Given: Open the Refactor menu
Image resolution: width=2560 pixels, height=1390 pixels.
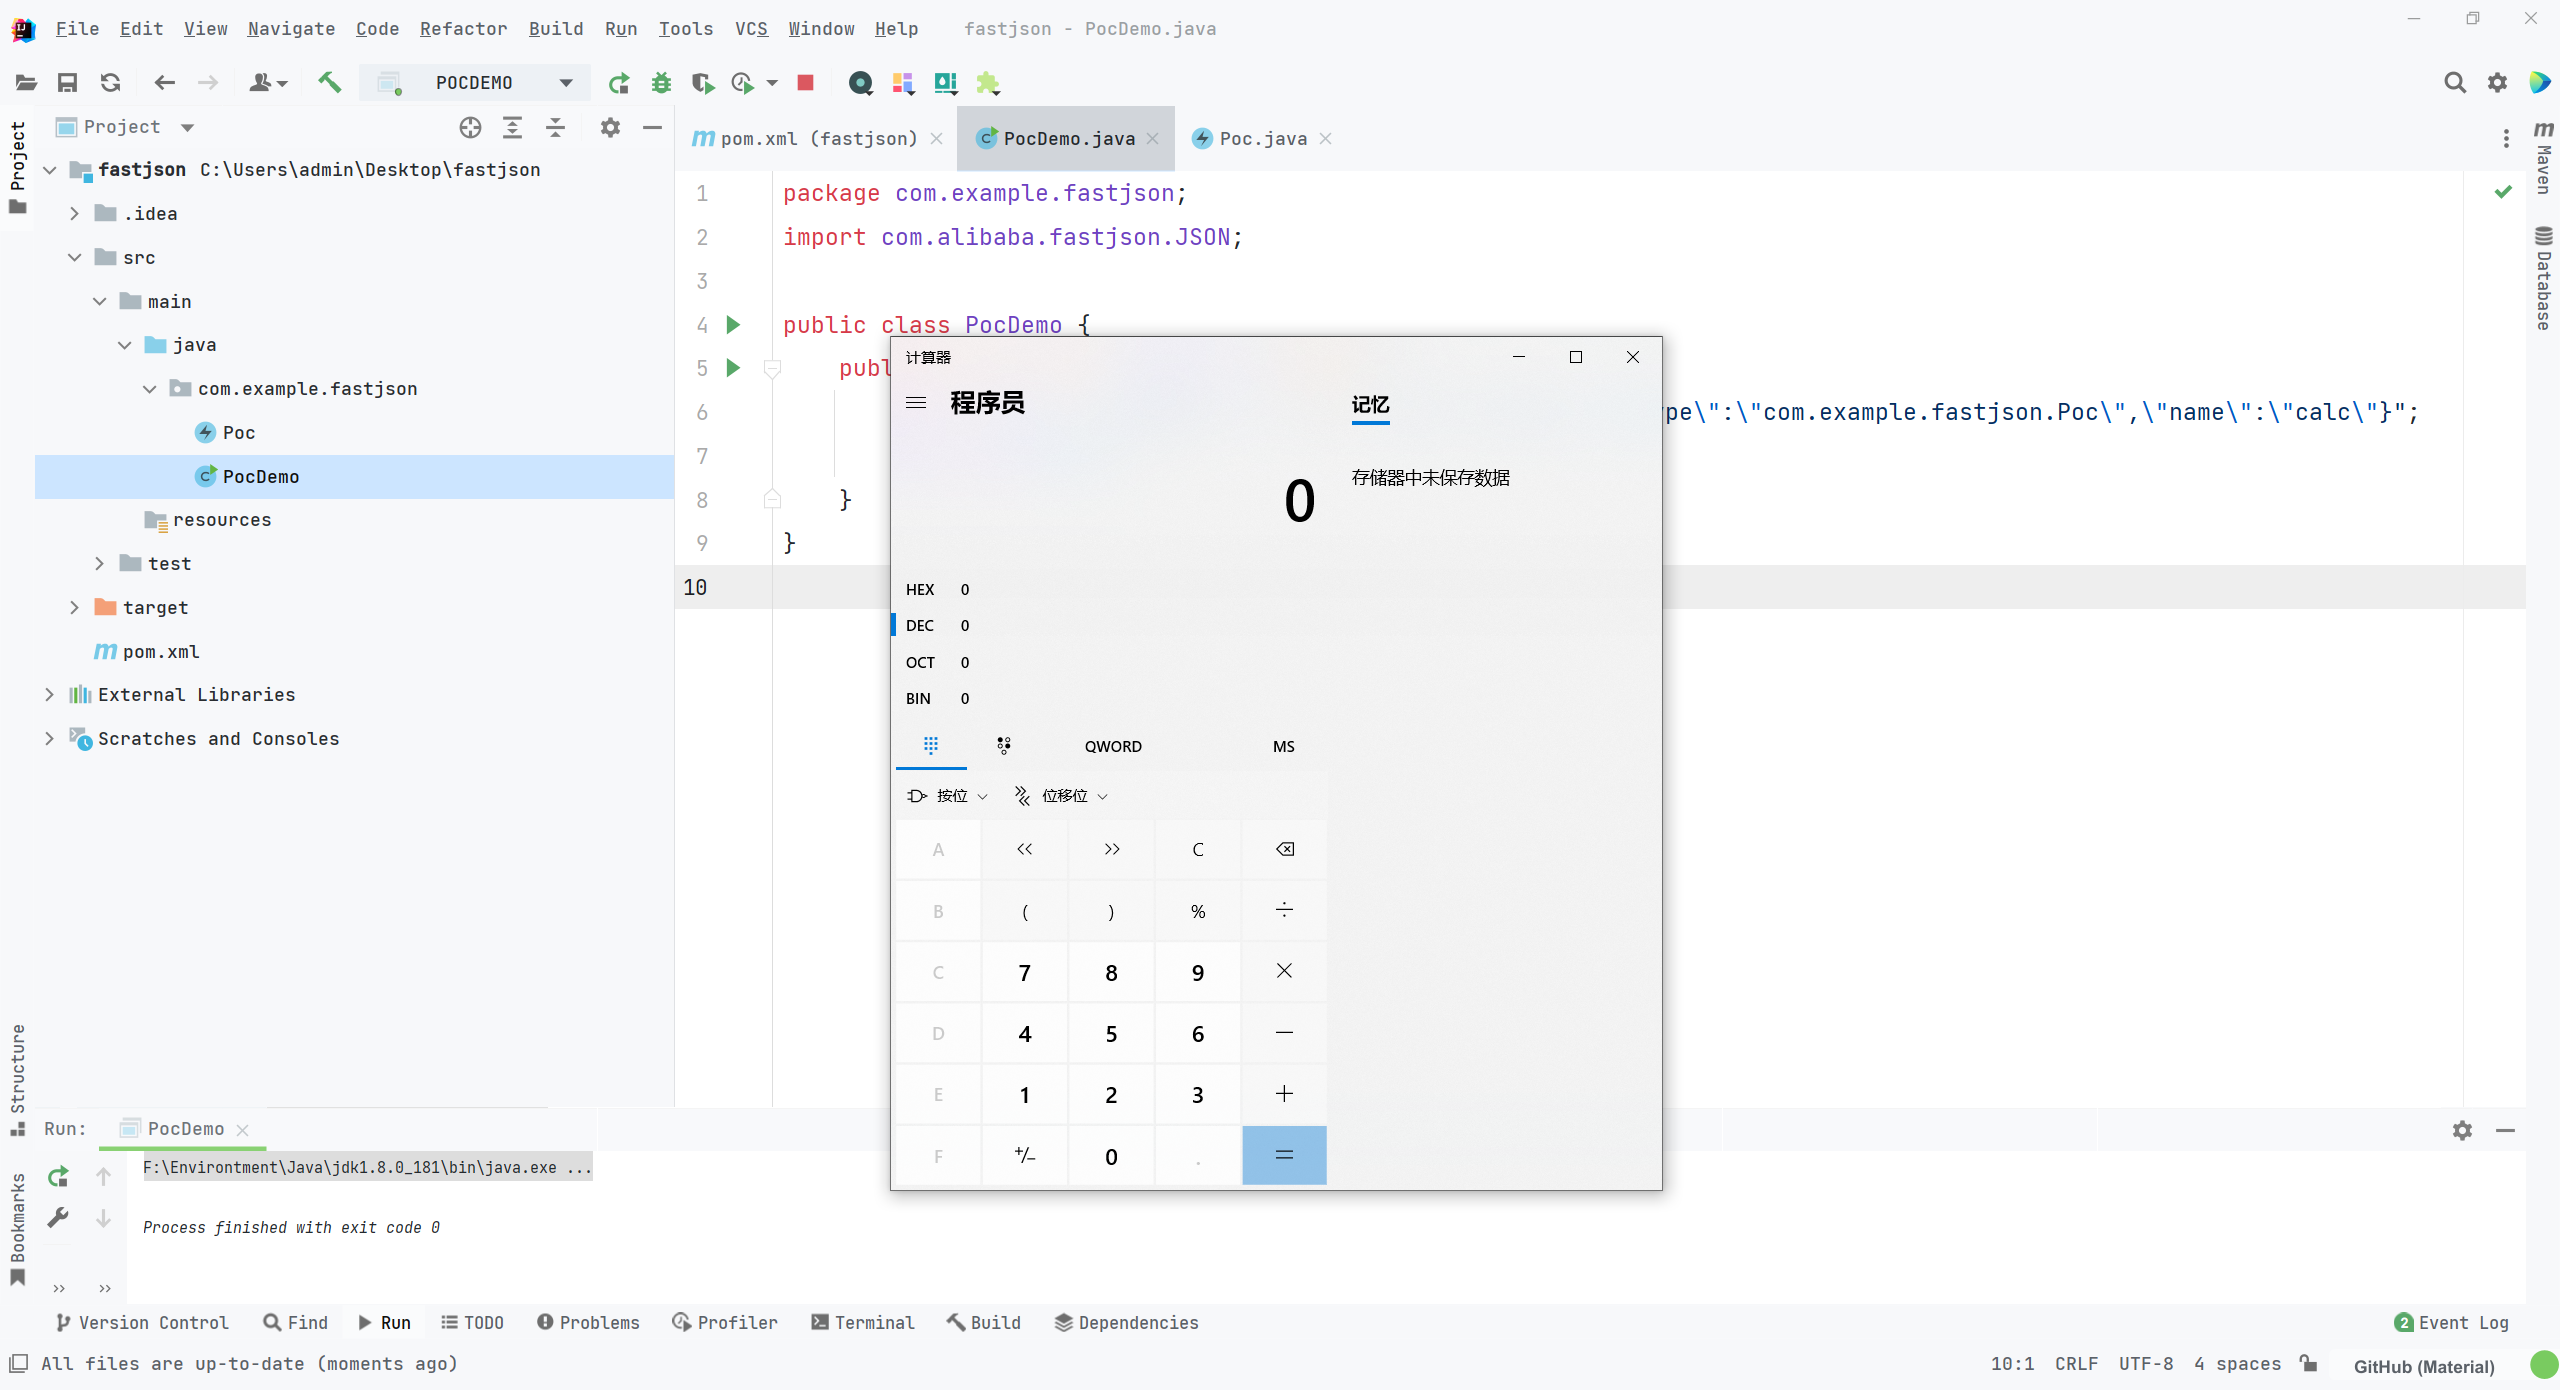Looking at the screenshot, I should point(463,29).
